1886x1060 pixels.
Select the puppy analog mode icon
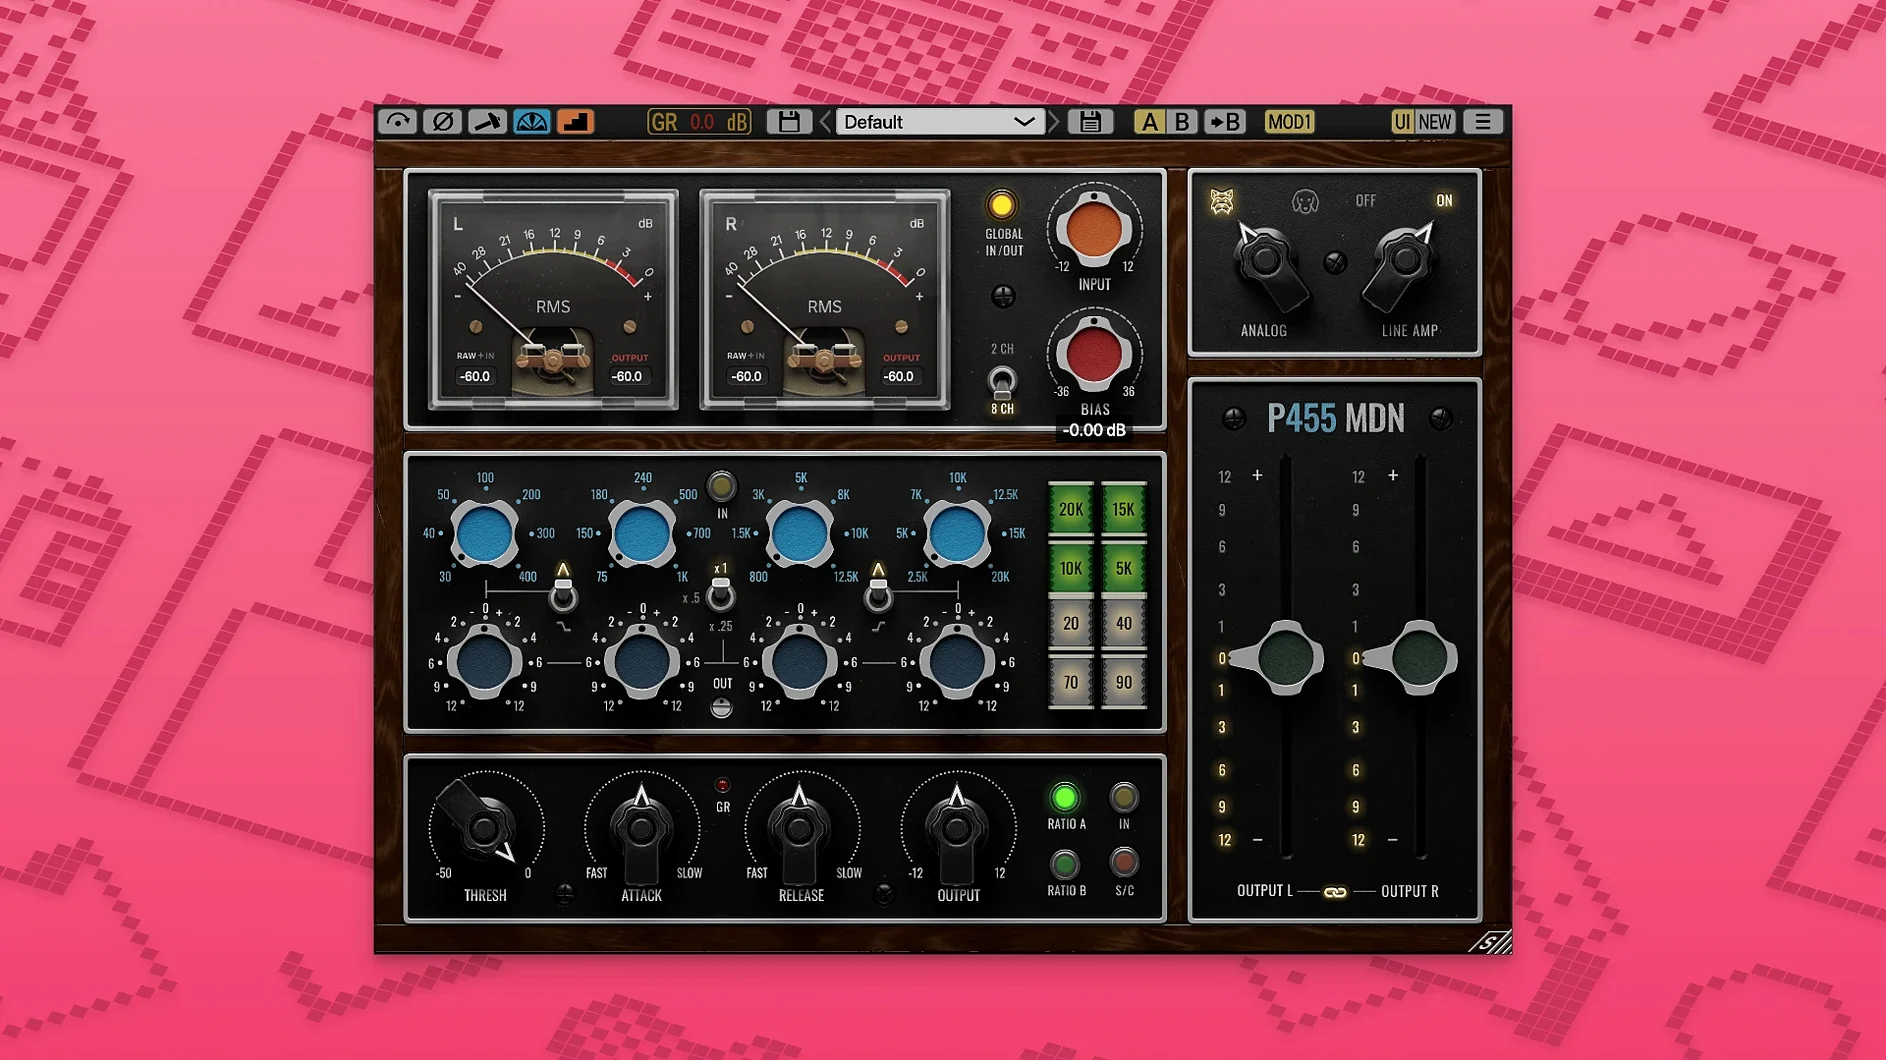click(1304, 202)
